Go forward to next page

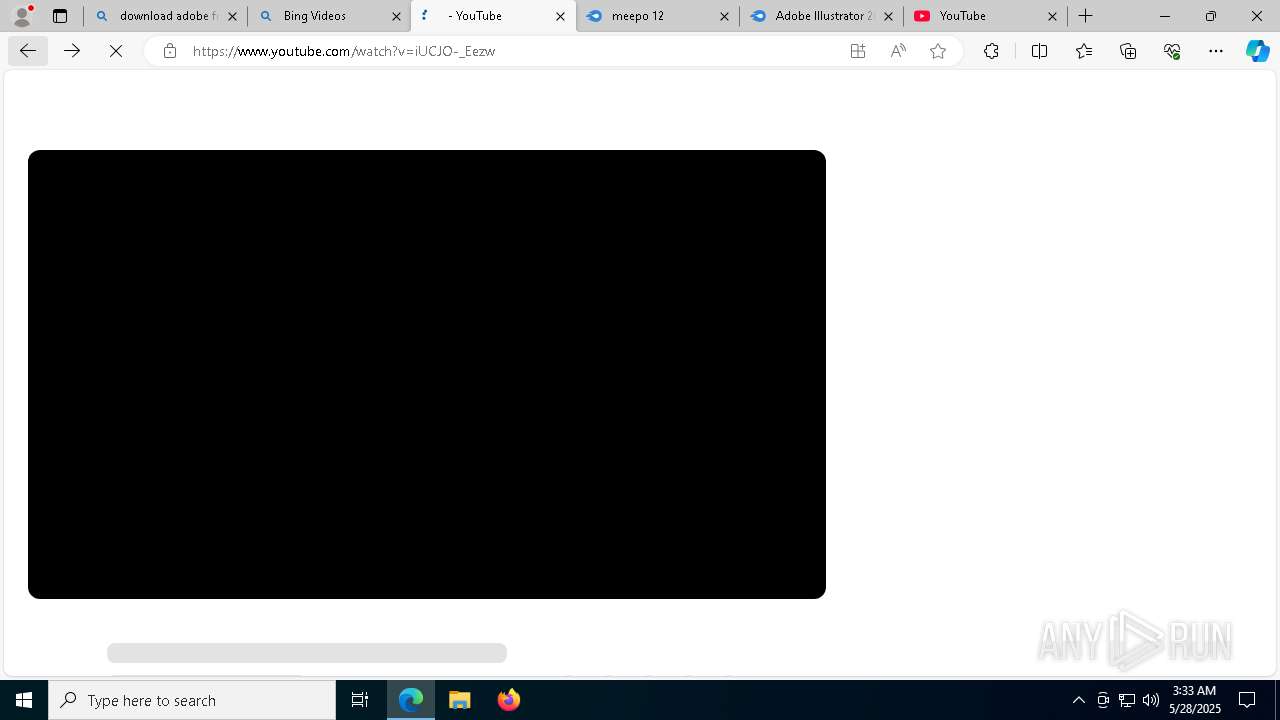tap(72, 51)
